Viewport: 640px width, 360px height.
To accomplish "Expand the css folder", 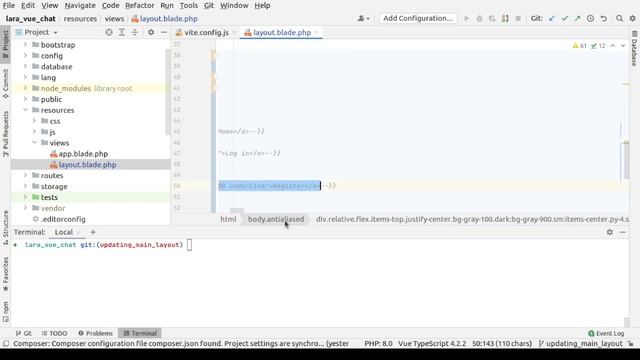I will (x=34, y=121).
